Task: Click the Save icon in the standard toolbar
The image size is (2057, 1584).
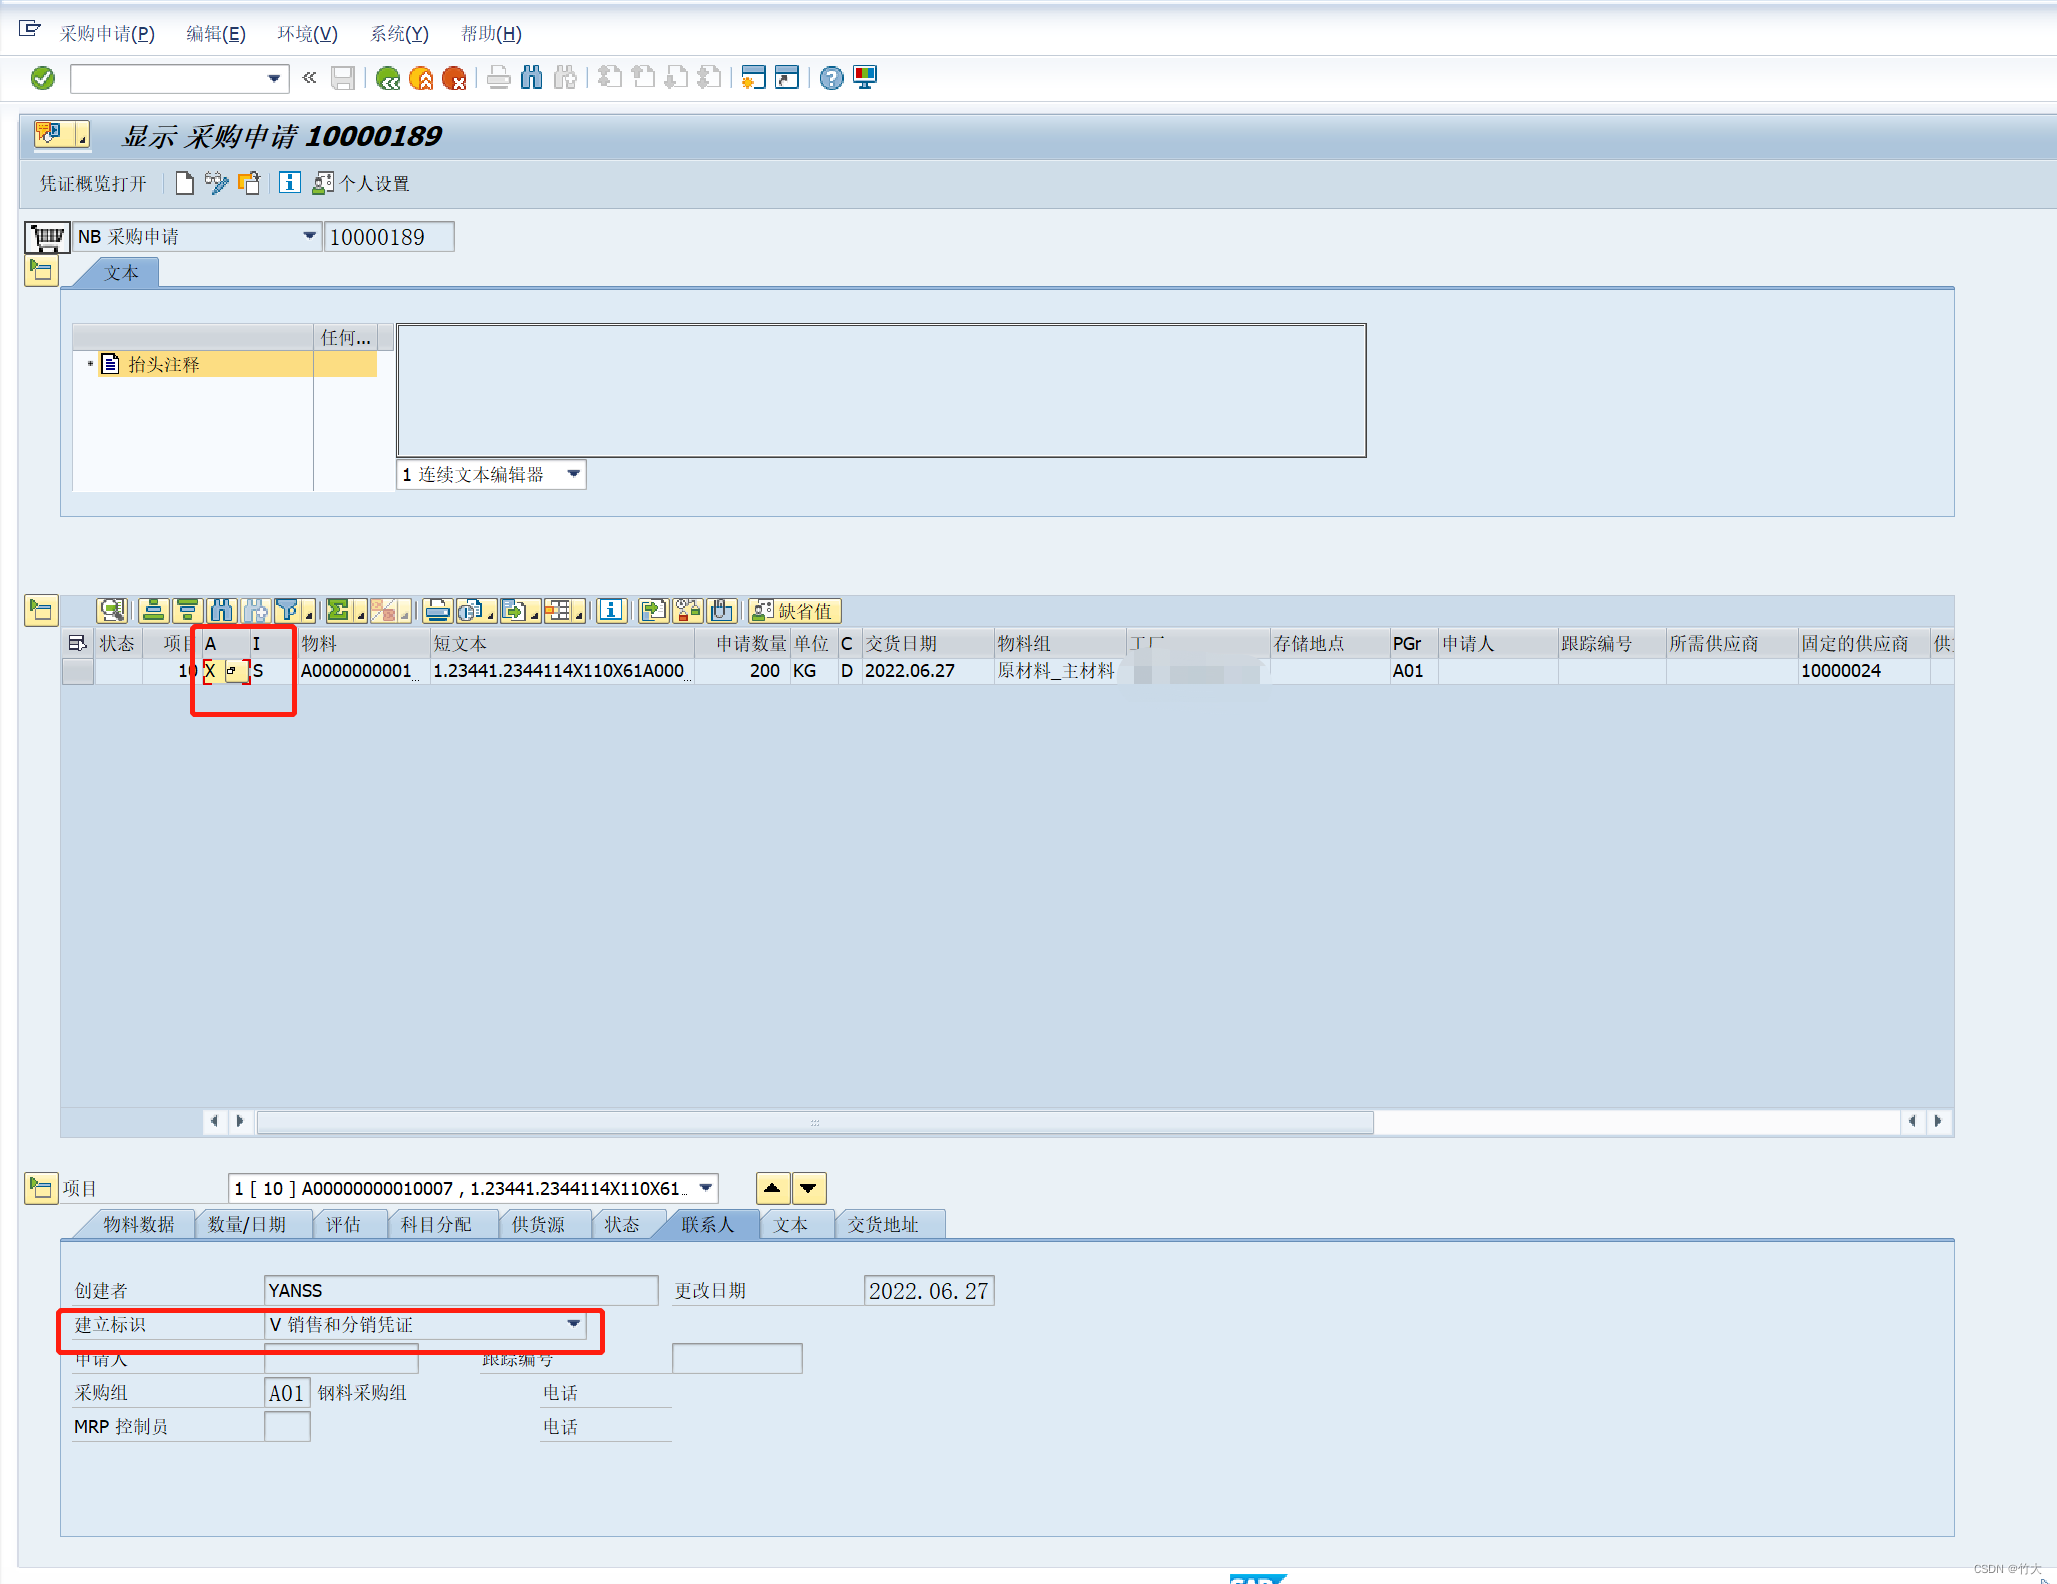Action: coord(342,78)
